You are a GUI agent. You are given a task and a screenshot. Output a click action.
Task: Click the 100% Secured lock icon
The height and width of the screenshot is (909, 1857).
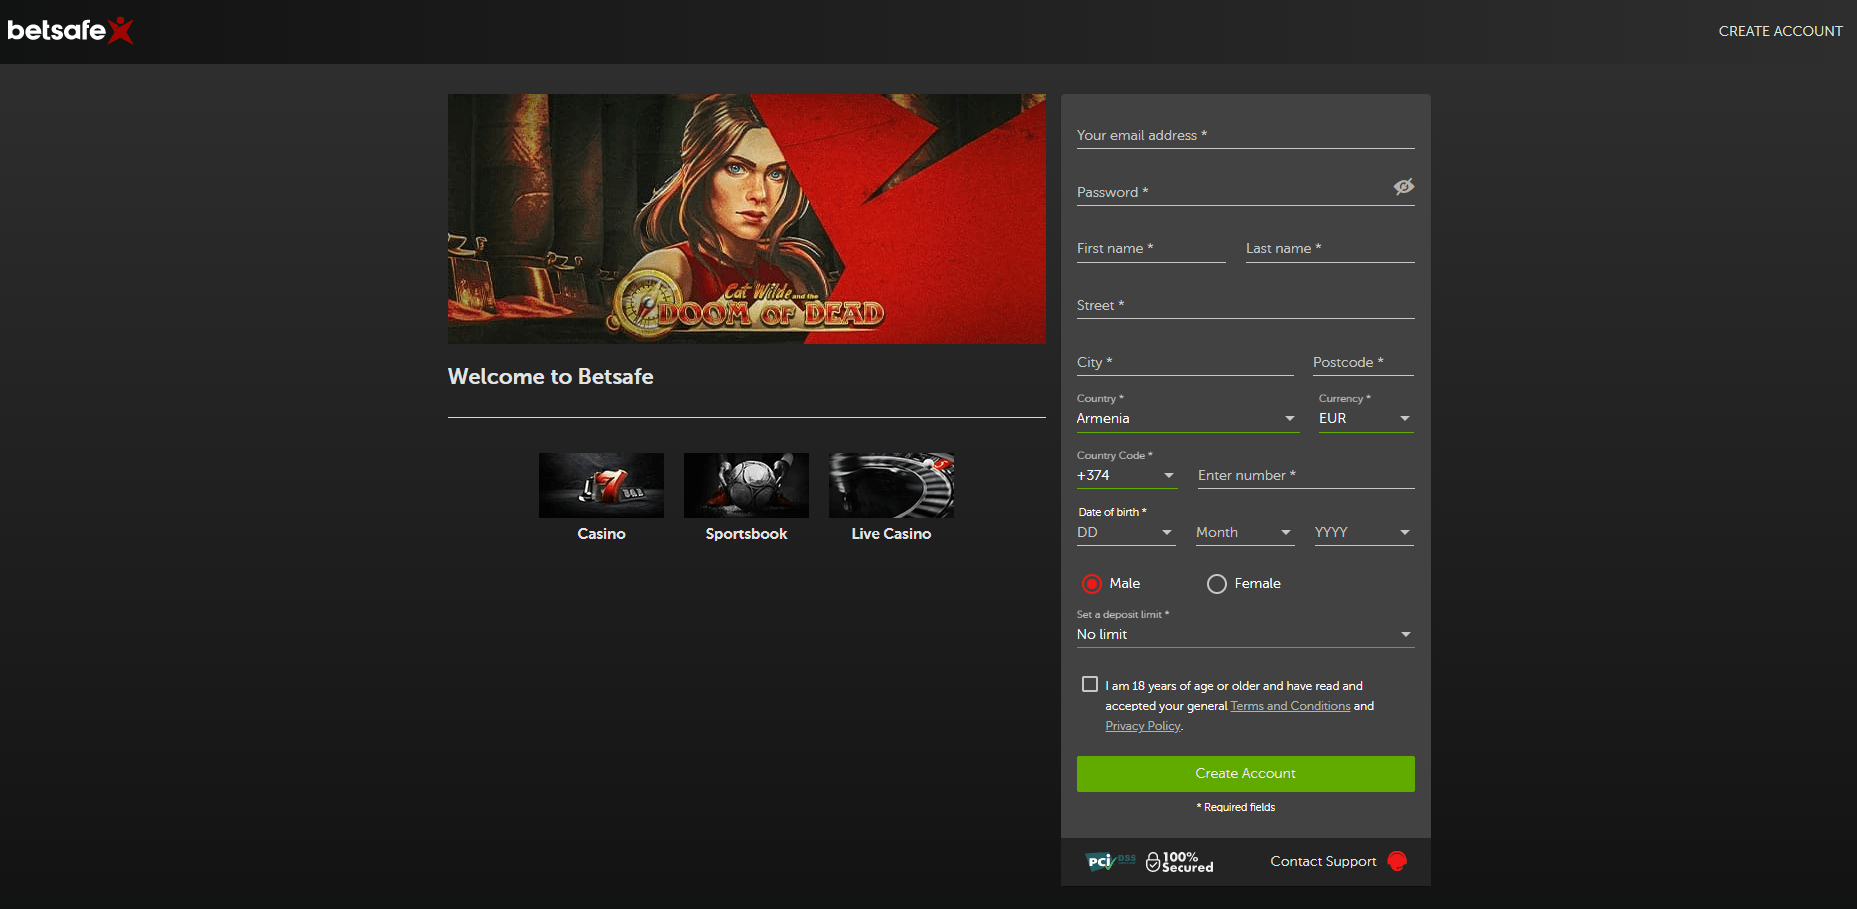[1153, 862]
